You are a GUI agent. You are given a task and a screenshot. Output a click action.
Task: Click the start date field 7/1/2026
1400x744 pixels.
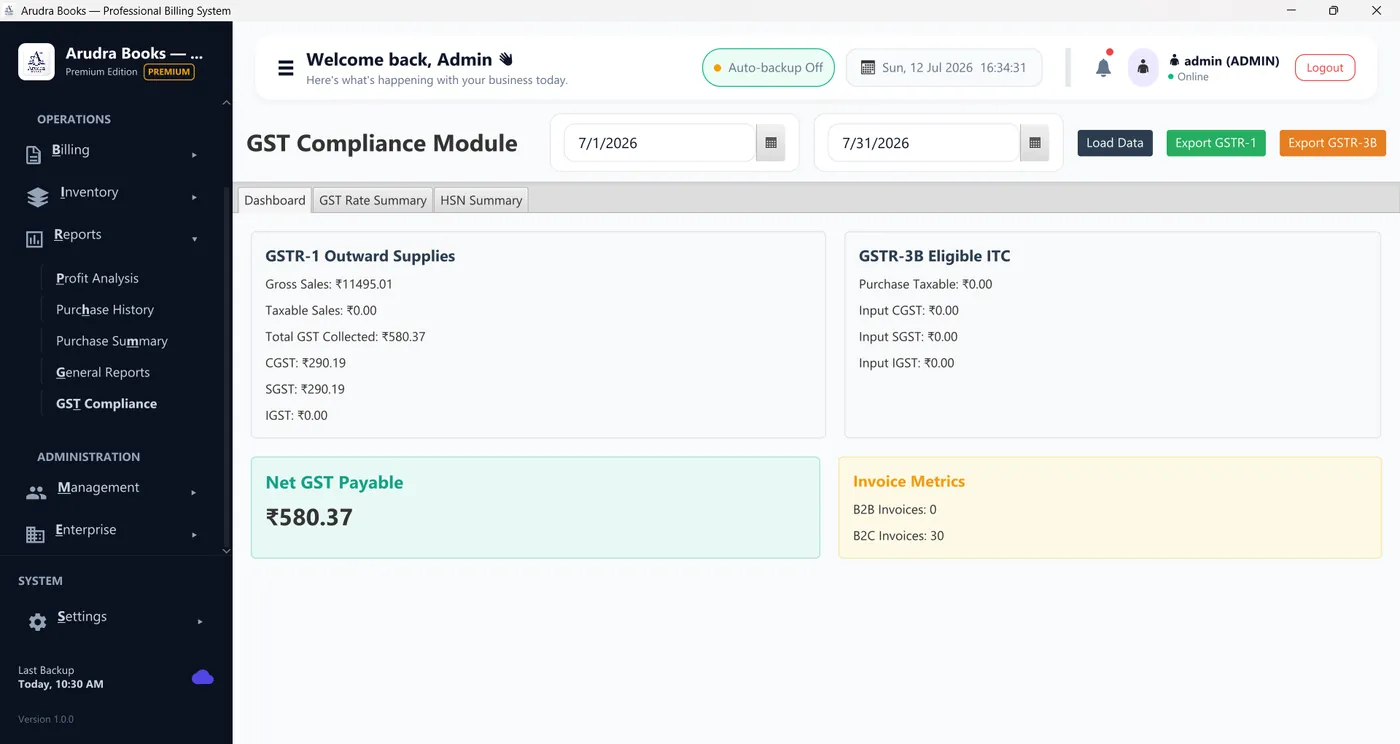point(660,143)
